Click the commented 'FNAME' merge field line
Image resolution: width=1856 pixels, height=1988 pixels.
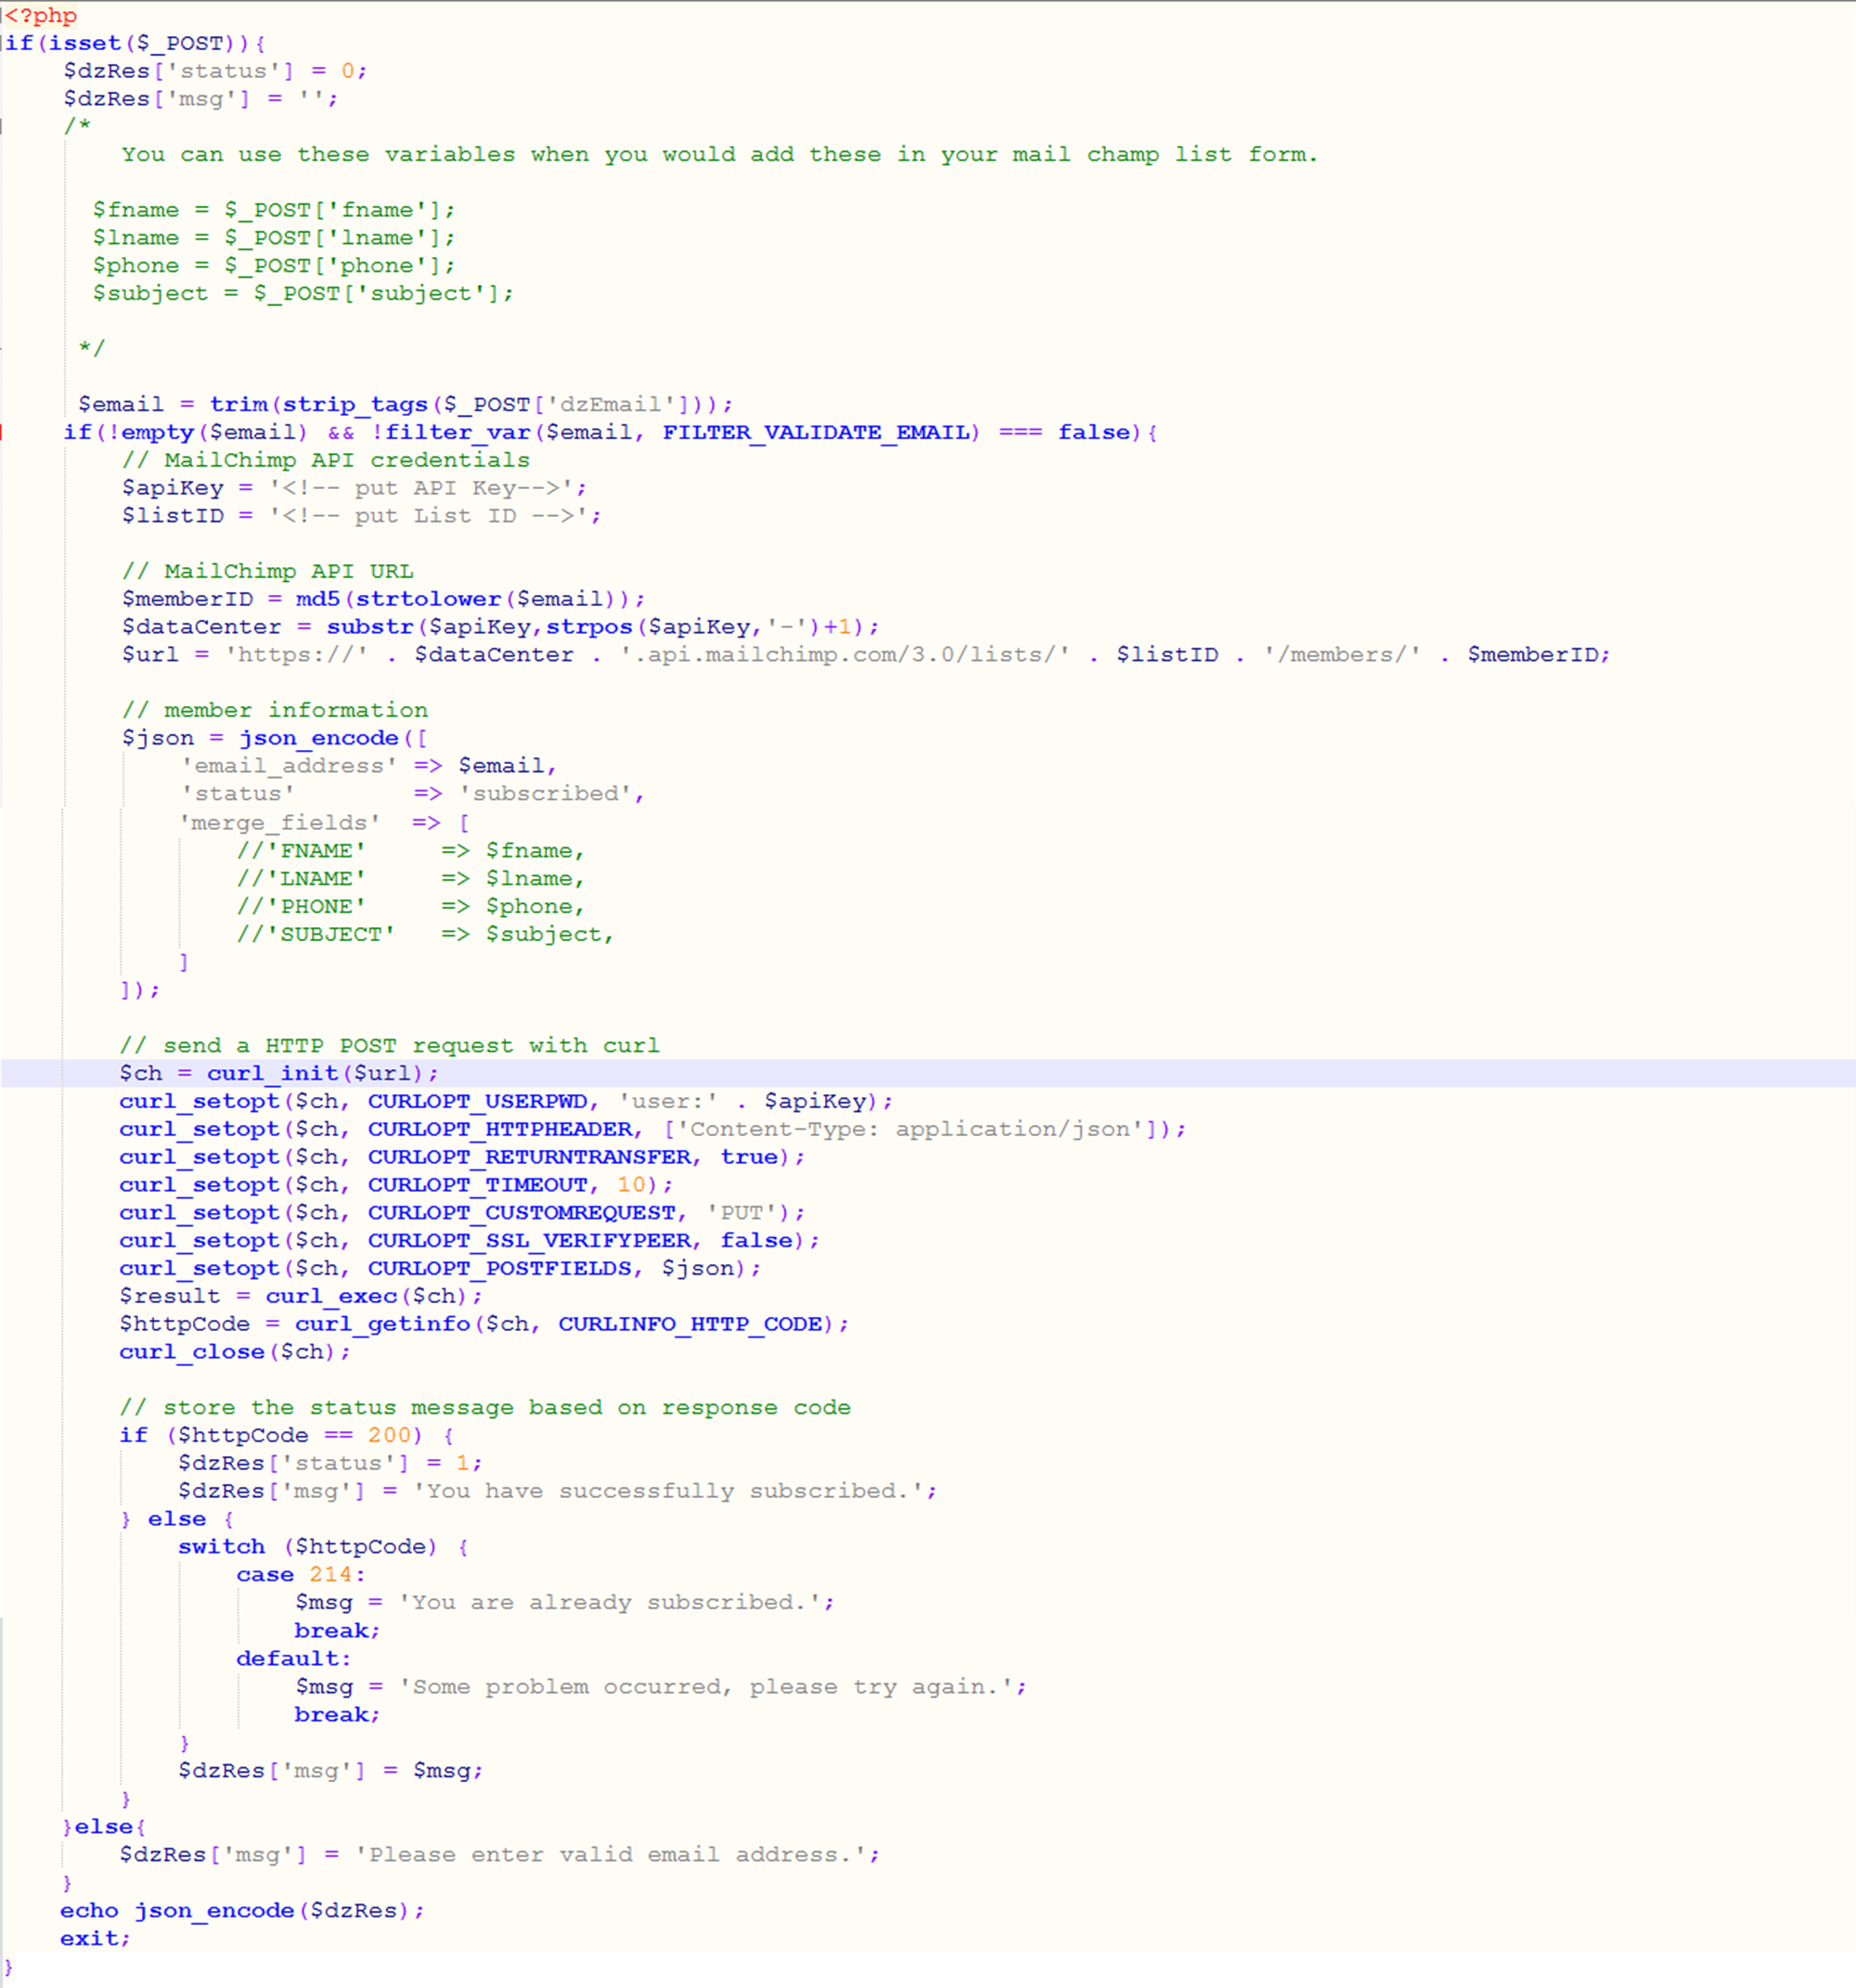point(322,851)
